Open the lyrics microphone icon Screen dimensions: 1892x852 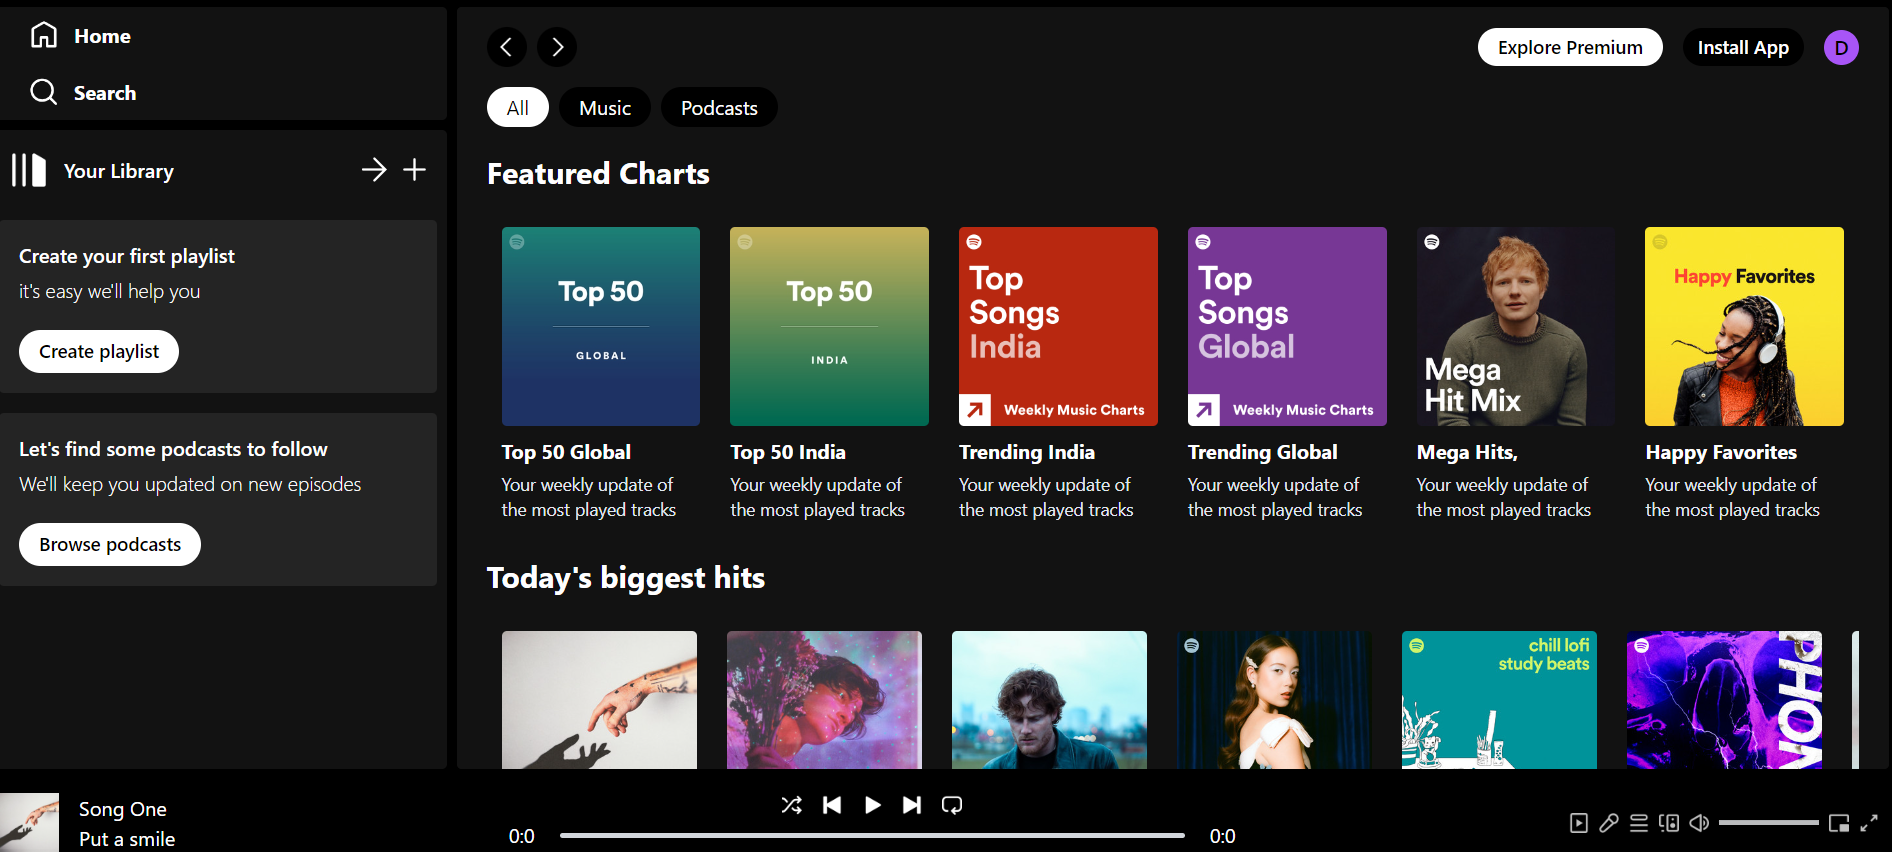tap(1608, 823)
